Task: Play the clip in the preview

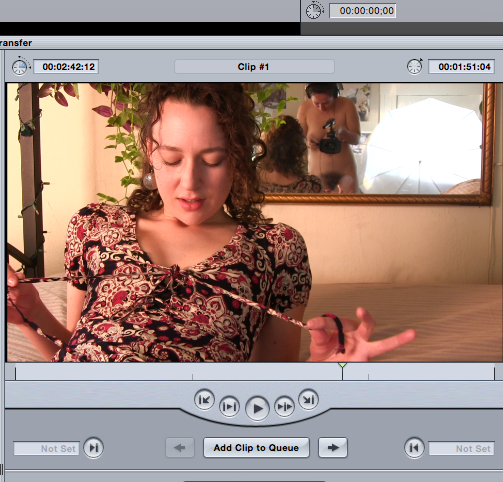Action: (257, 408)
